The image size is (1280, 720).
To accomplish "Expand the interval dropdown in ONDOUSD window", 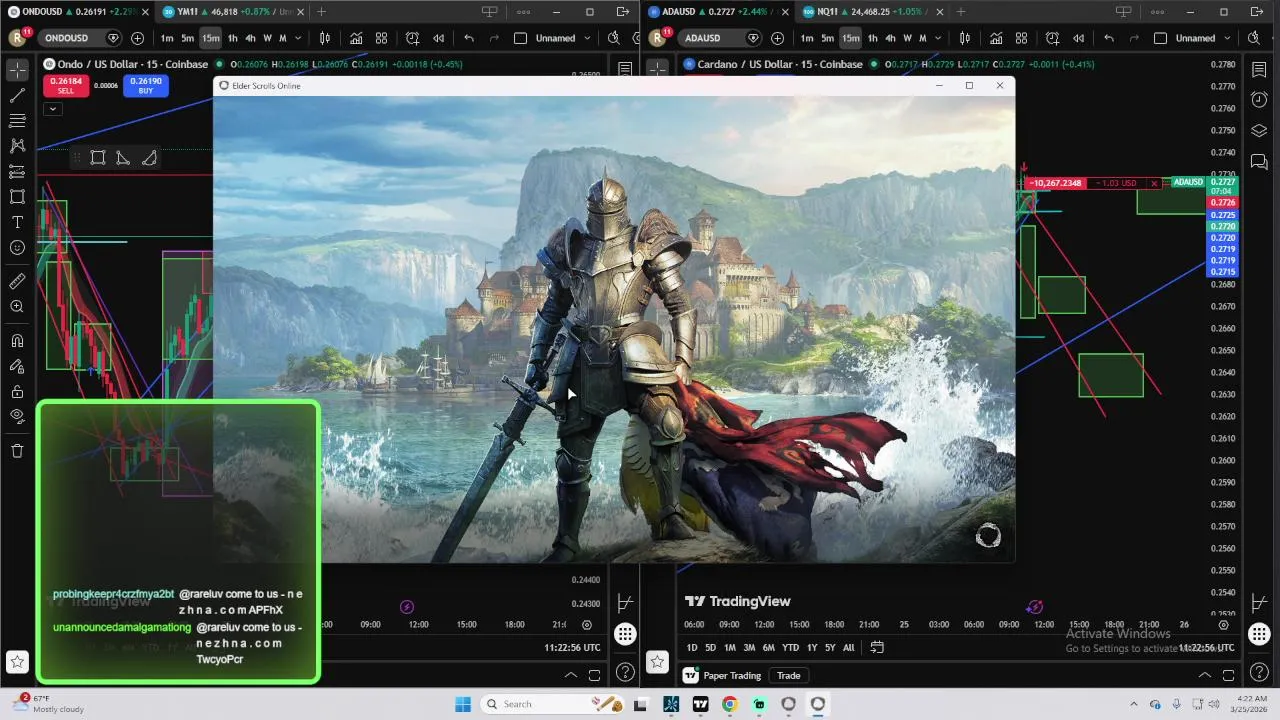I will coord(298,38).
